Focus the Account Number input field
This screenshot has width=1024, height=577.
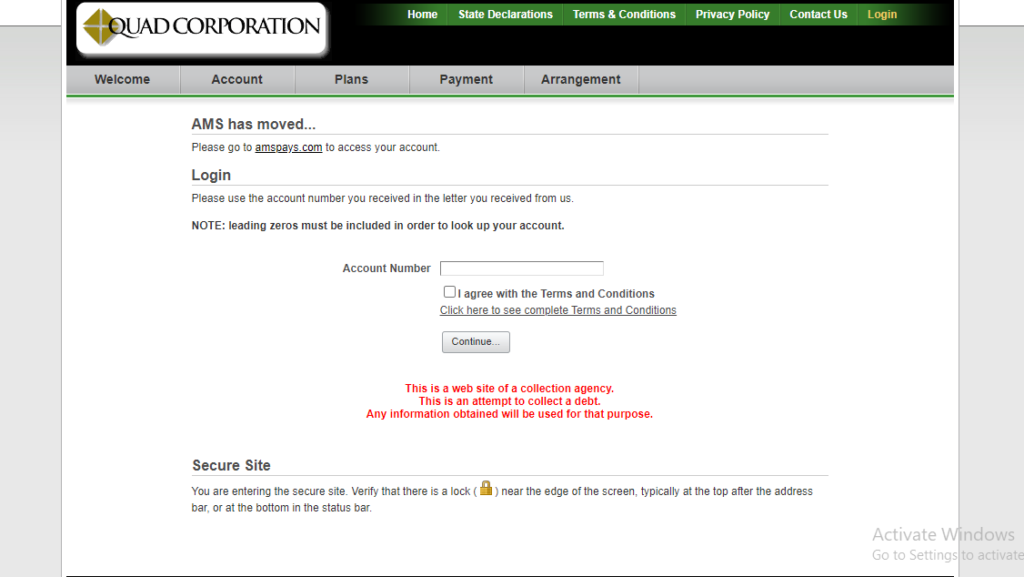[x=522, y=268]
